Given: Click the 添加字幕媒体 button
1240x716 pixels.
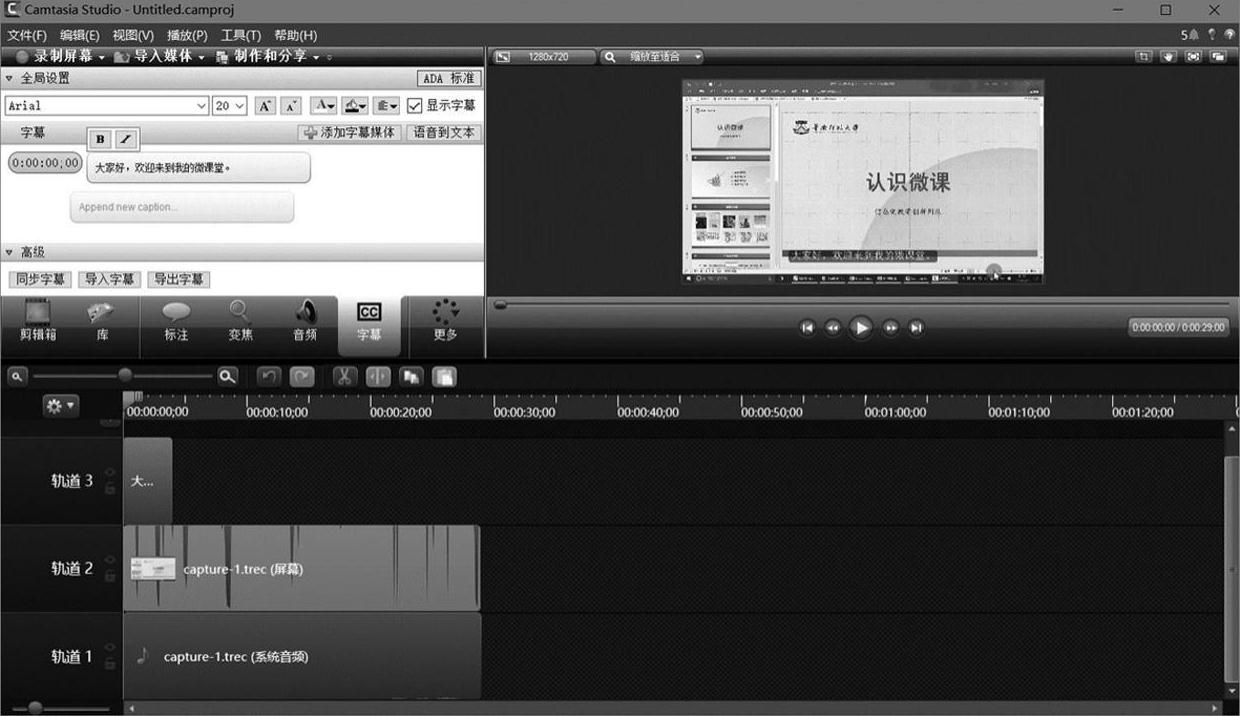Looking at the screenshot, I should pos(350,133).
